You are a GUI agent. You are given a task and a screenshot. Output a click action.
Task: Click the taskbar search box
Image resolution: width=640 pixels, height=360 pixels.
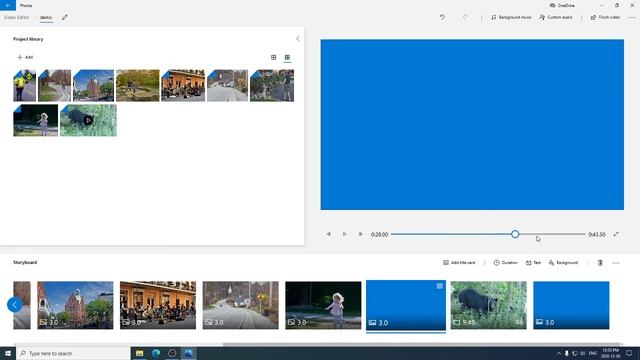73,353
